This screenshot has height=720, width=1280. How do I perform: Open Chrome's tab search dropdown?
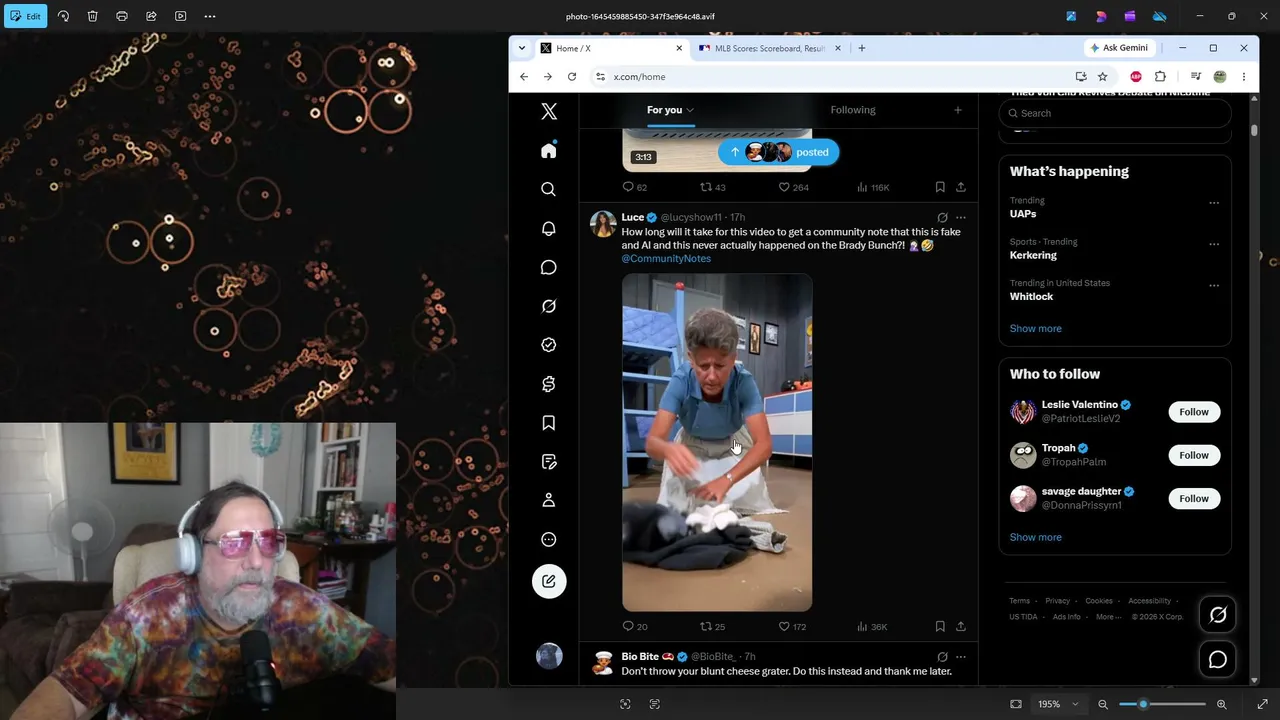pyautogui.click(x=521, y=48)
